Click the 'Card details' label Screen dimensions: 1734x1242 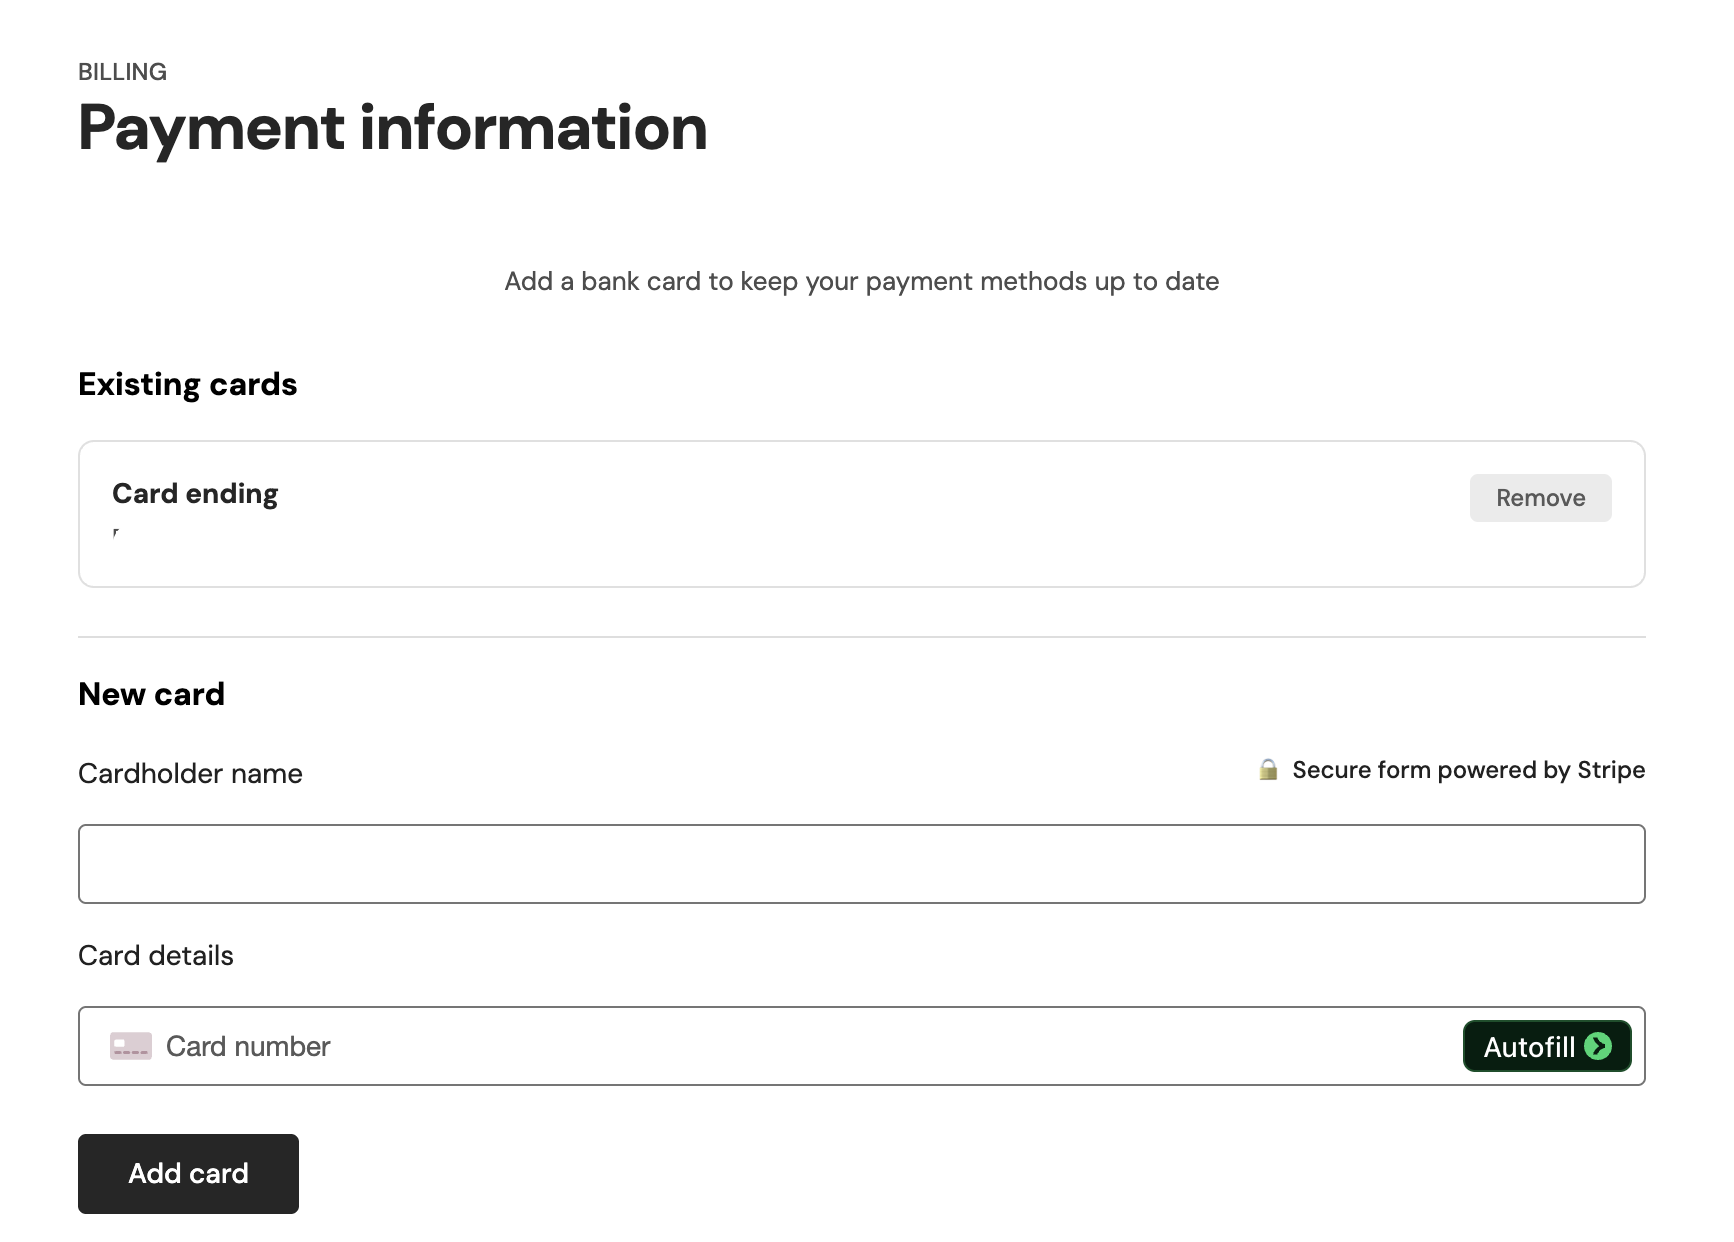156,956
